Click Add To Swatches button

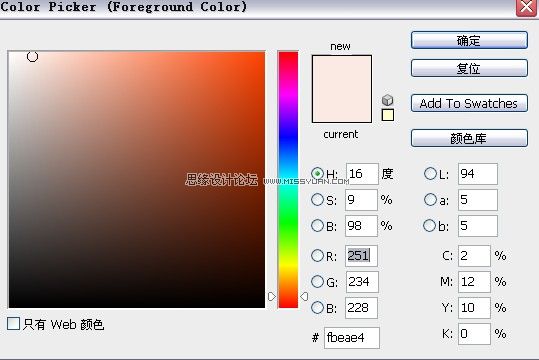click(x=469, y=103)
